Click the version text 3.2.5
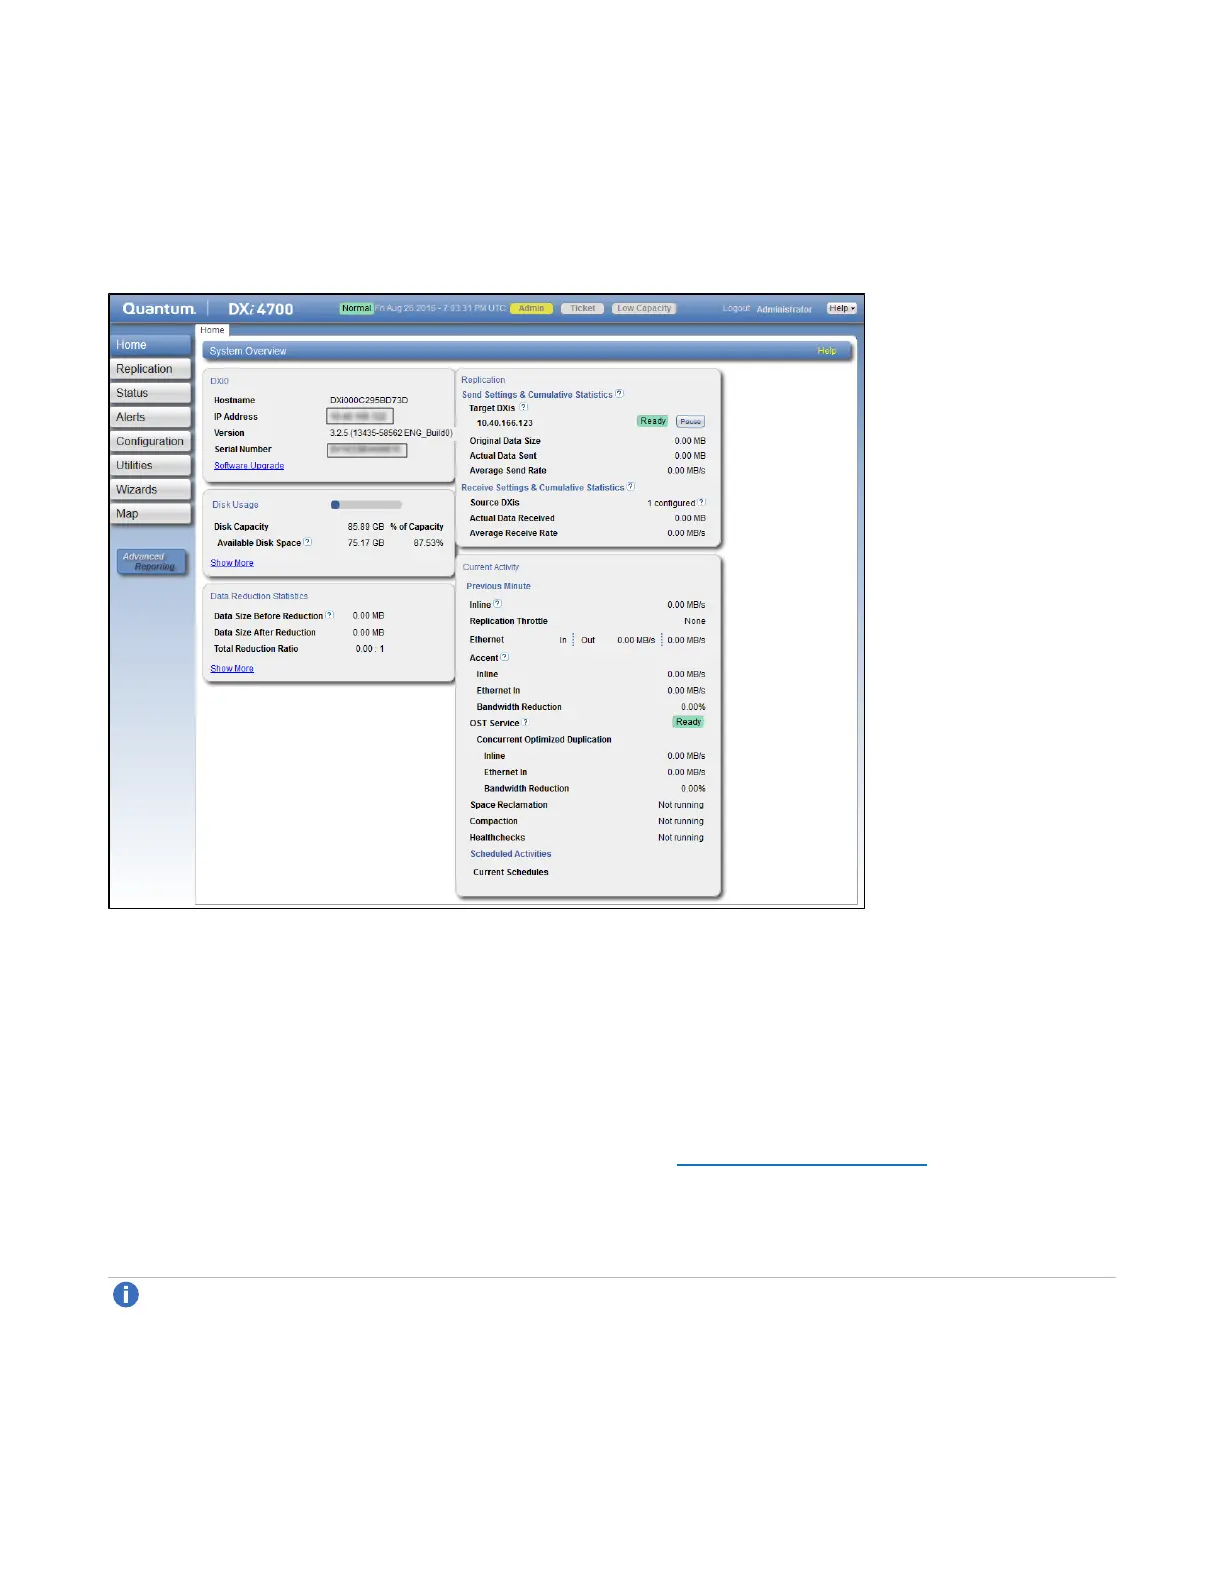 (391, 433)
